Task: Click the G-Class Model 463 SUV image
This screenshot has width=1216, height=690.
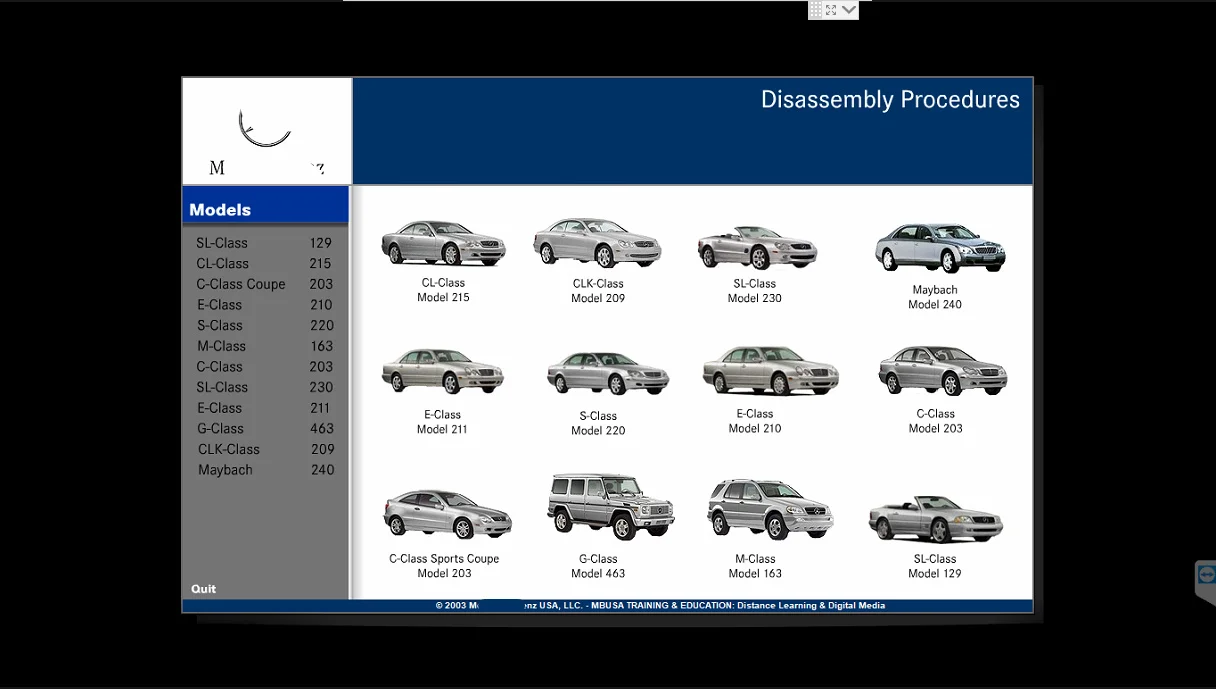Action: click(x=610, y=507)
